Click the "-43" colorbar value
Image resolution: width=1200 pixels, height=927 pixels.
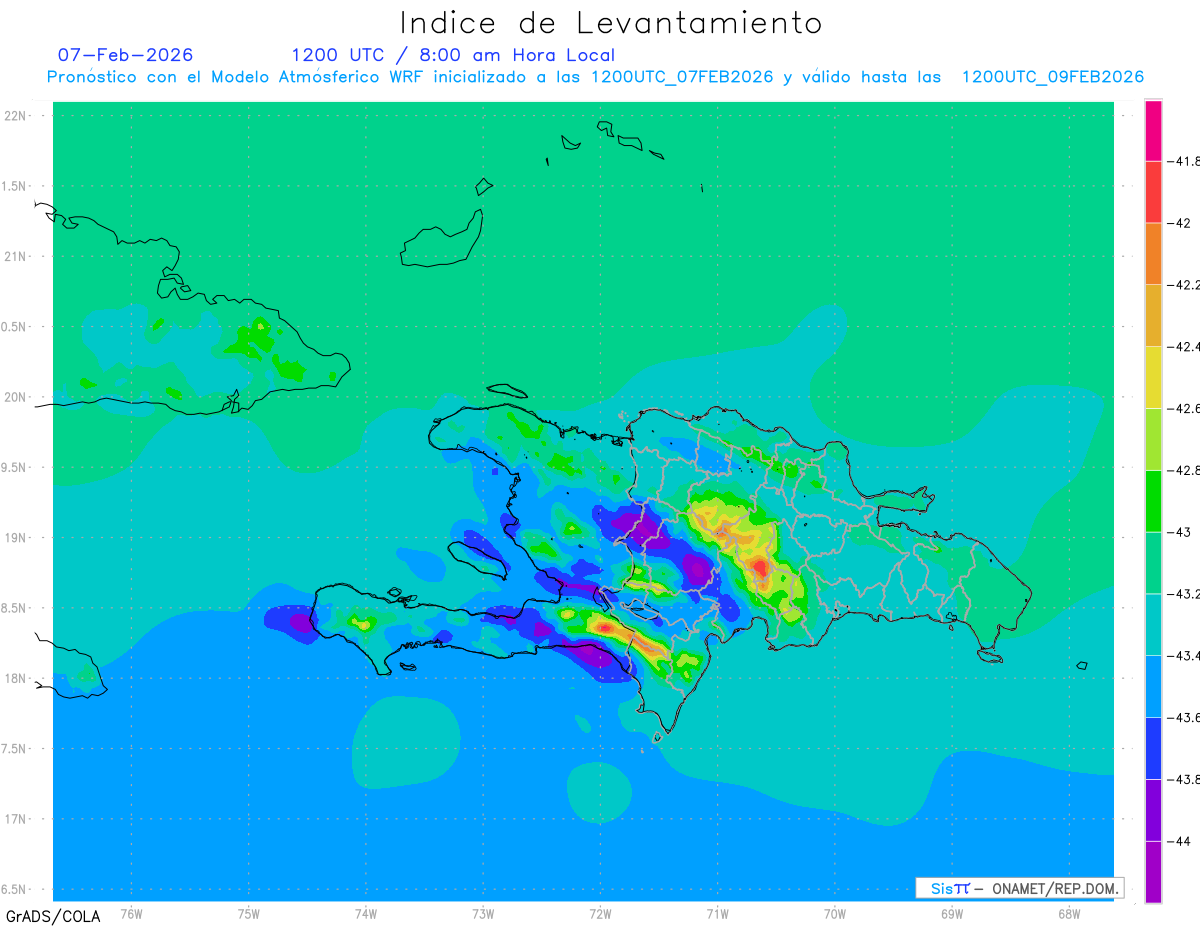[x=1180, y=532]
